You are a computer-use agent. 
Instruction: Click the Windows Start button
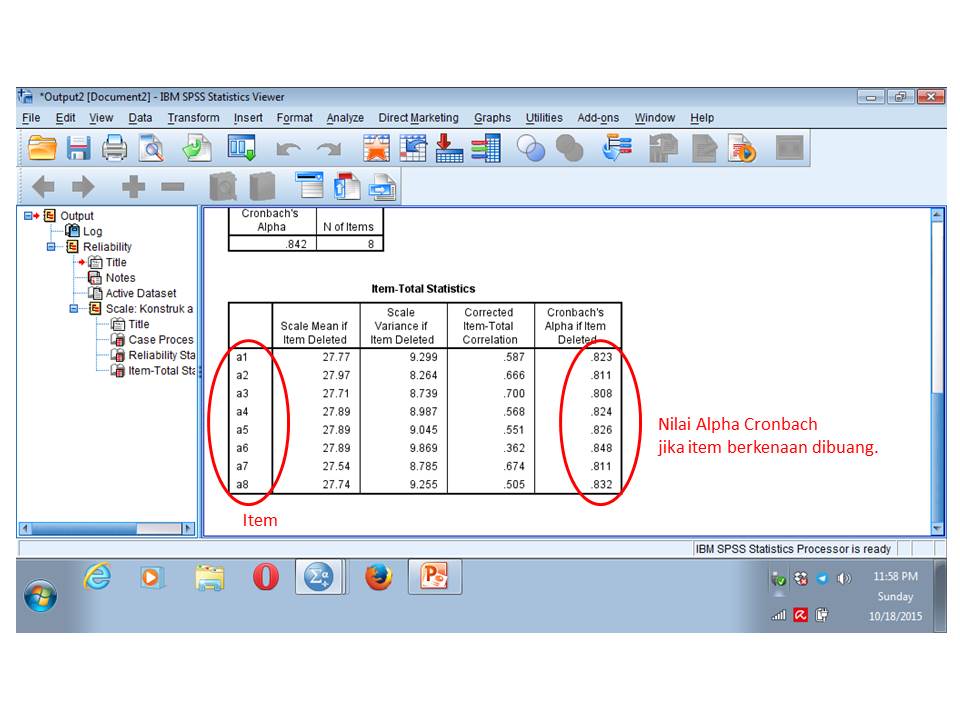40,596
